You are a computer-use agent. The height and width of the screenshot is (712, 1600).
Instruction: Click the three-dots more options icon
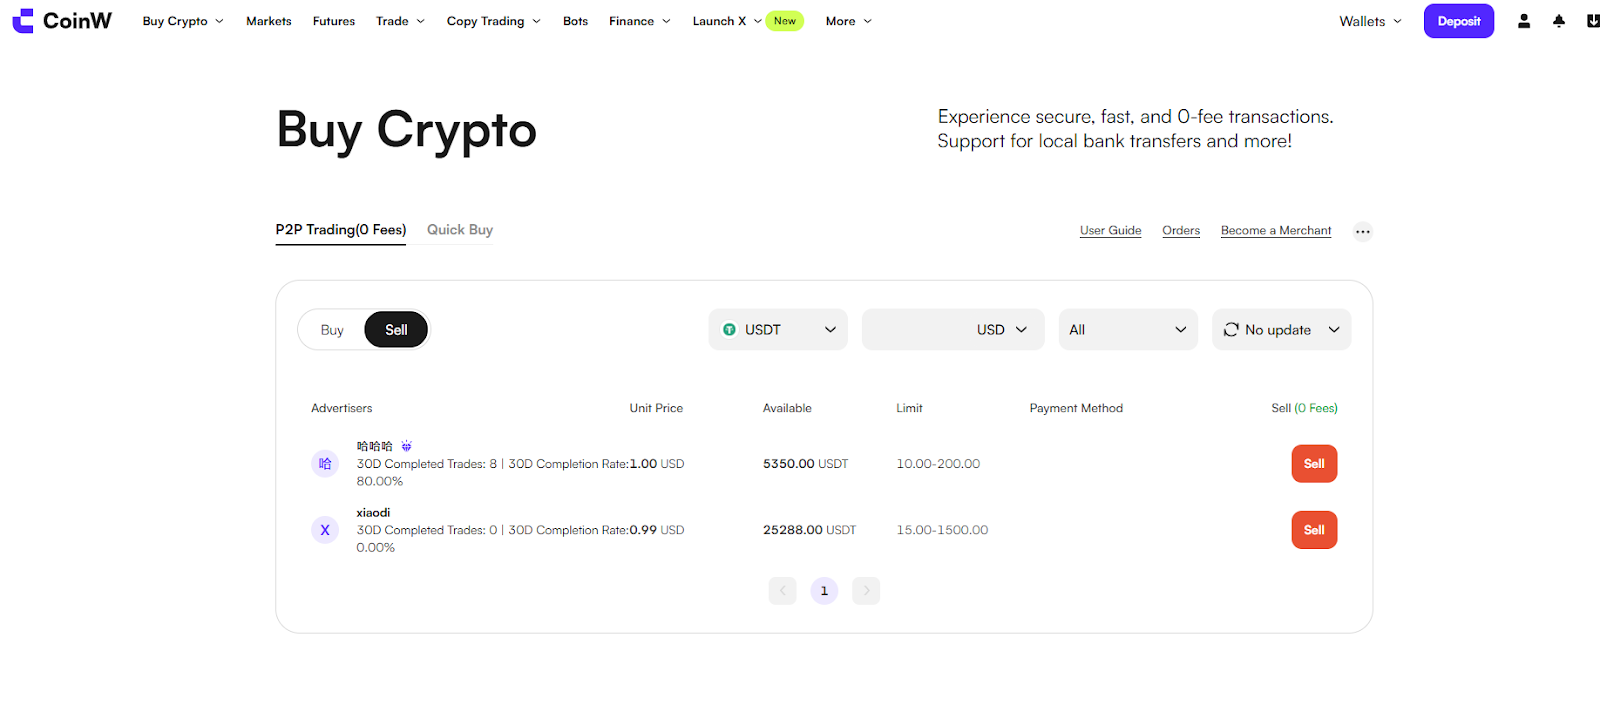coord(1363,231)
